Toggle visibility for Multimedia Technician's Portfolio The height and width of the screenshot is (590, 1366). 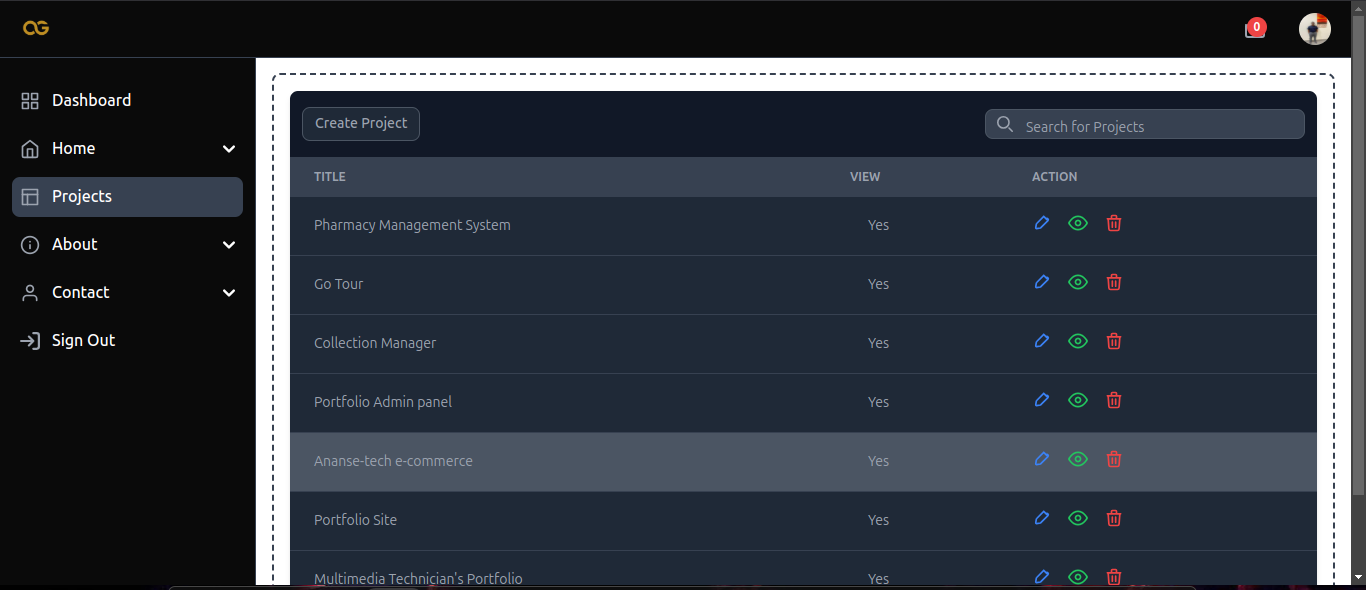[x=1078, y=577]
